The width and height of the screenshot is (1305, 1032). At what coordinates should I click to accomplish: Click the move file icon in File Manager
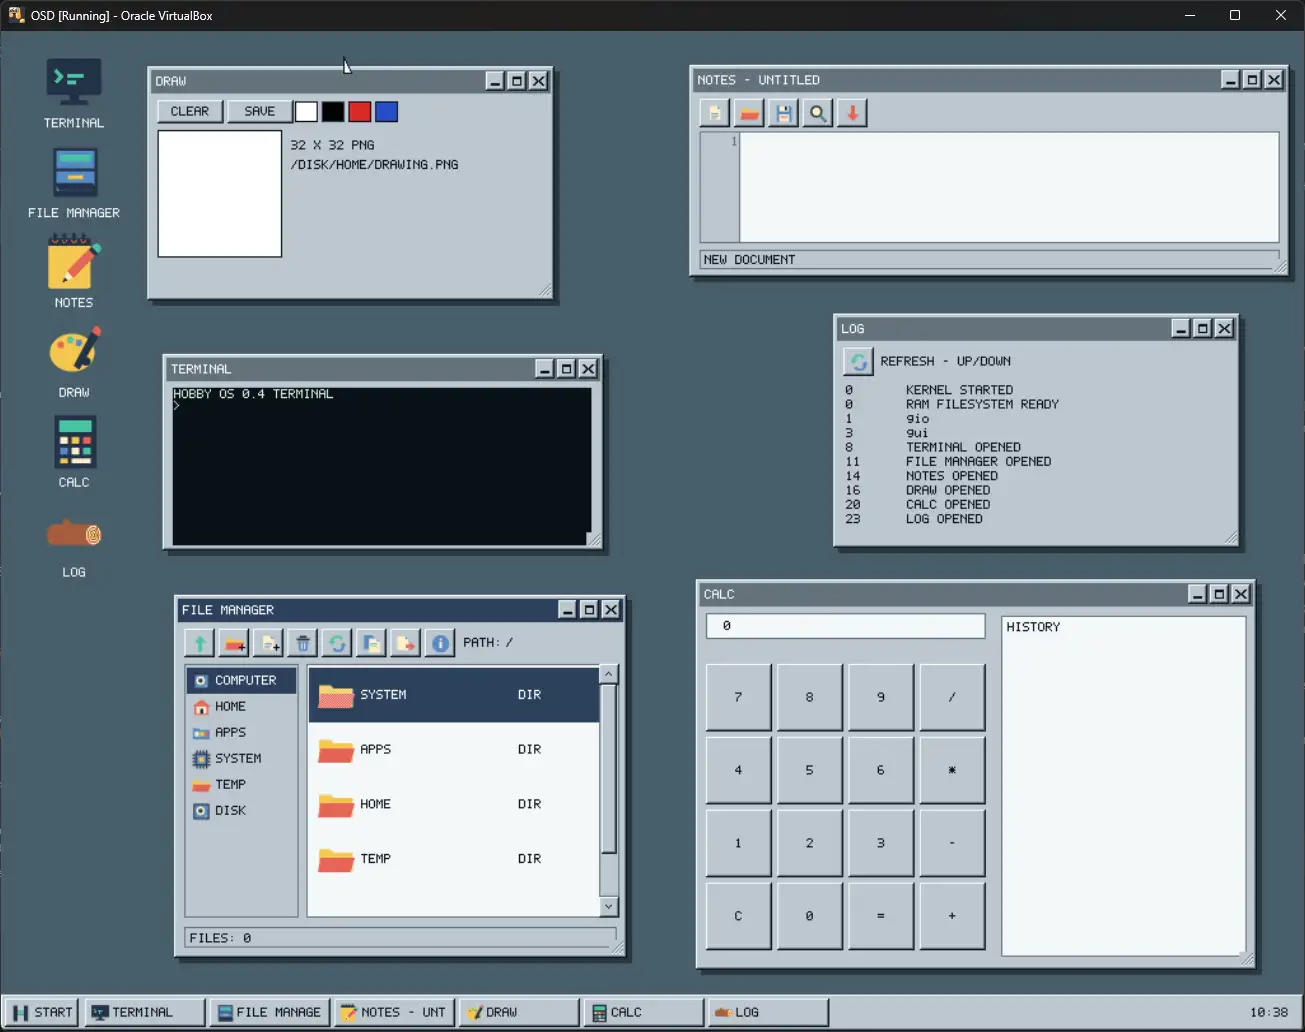click(x=405, y=643)
